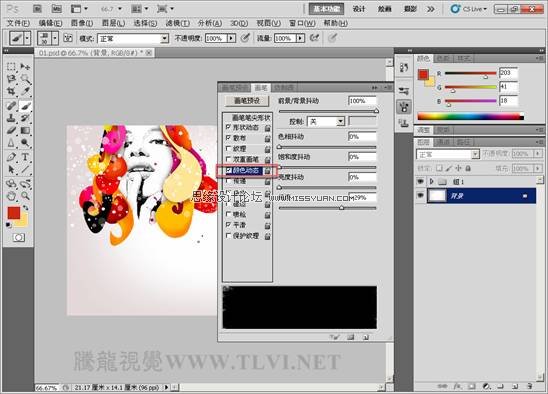Click delete layer trash icon
This screenshot has height=394, width=548.
pos(529,386)
